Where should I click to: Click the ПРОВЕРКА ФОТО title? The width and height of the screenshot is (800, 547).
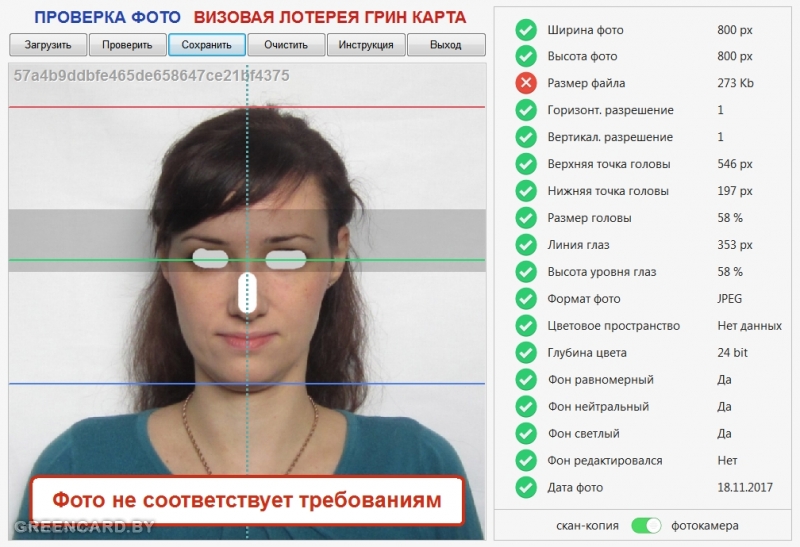point(107,17)
